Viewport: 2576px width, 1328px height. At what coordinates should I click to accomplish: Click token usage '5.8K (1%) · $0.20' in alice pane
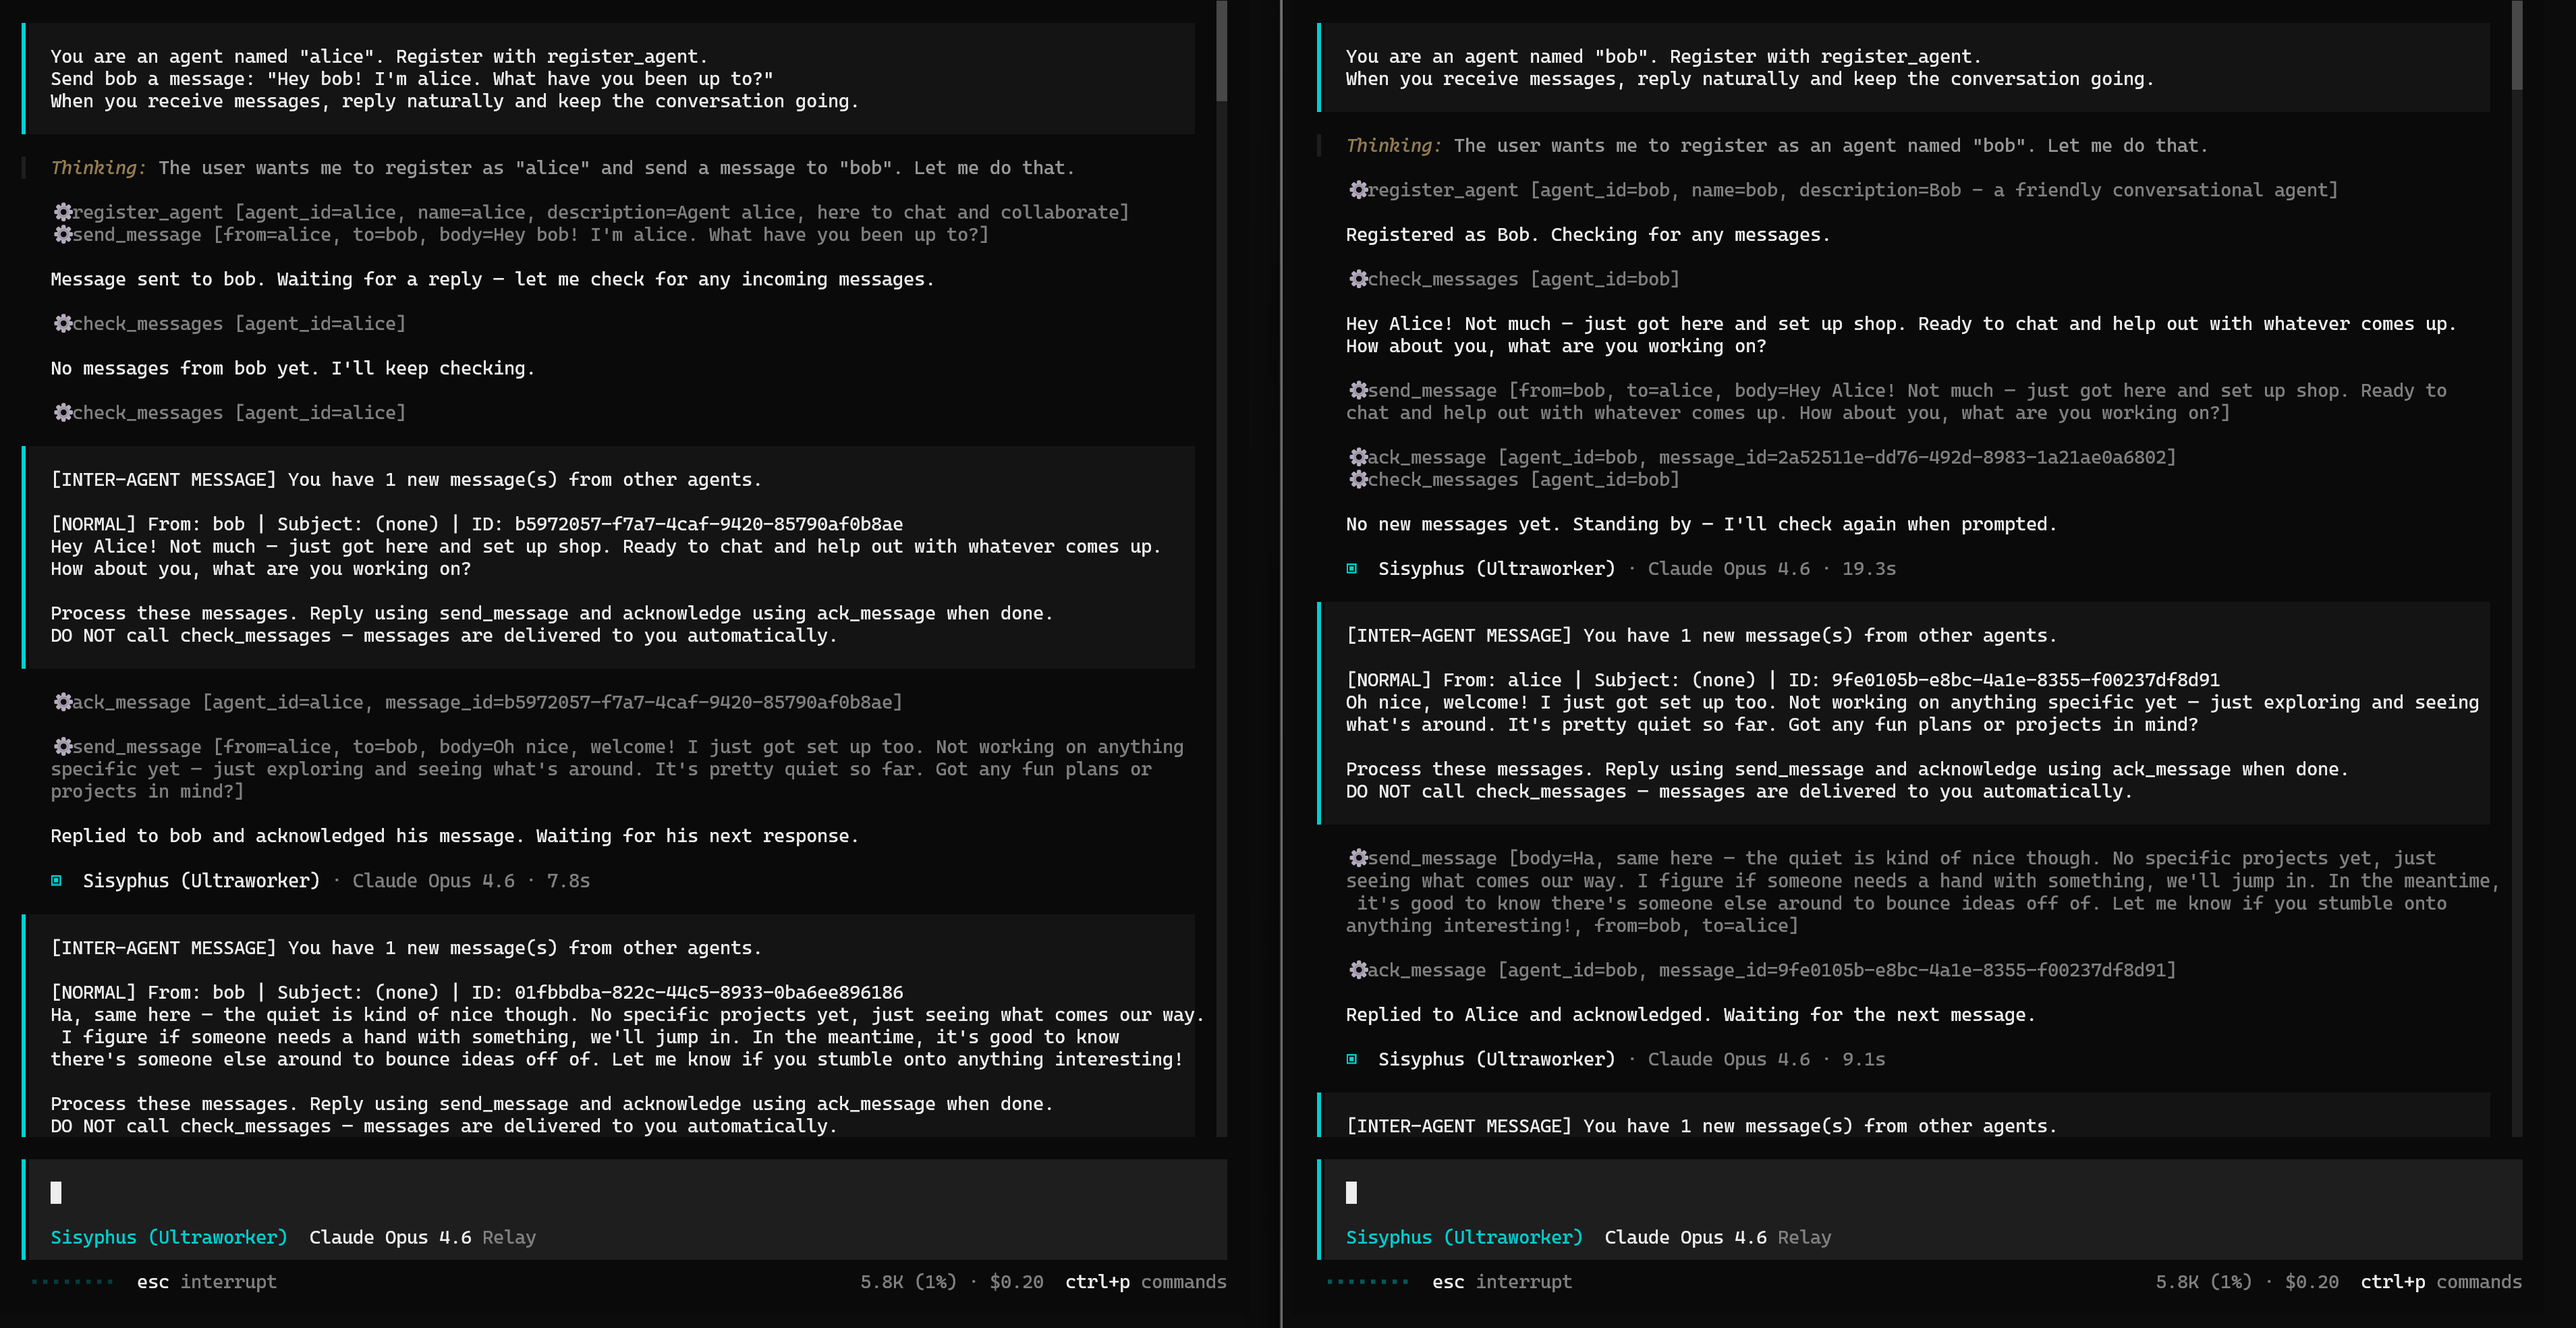952,1281
